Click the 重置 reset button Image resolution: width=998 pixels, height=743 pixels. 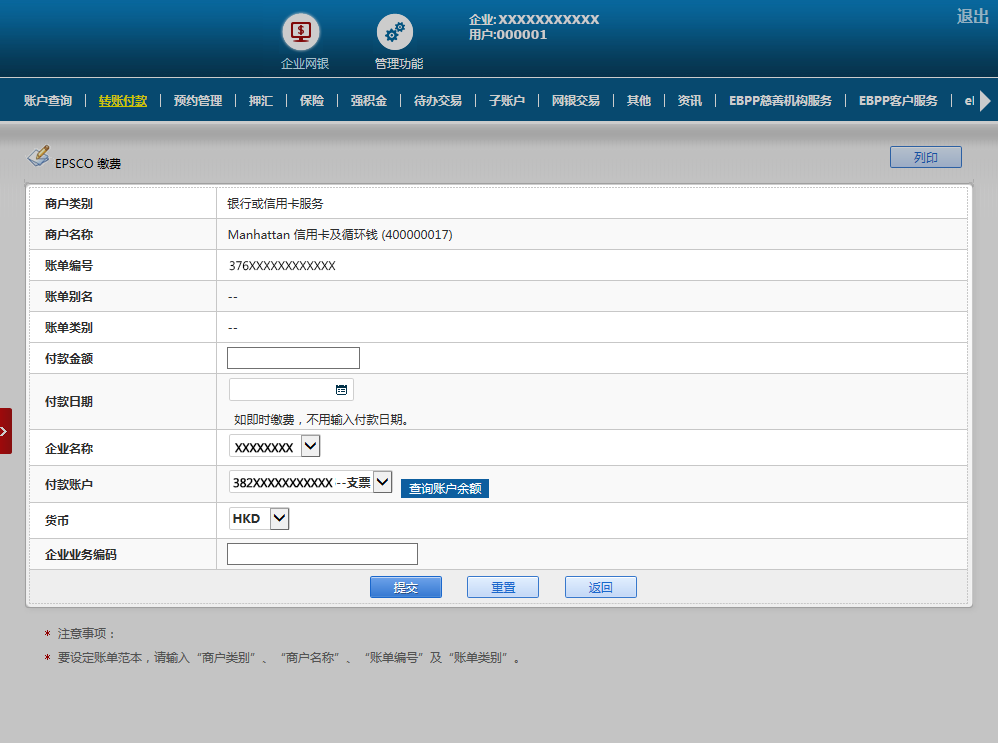pyautogui.click(x=502, y=587)
